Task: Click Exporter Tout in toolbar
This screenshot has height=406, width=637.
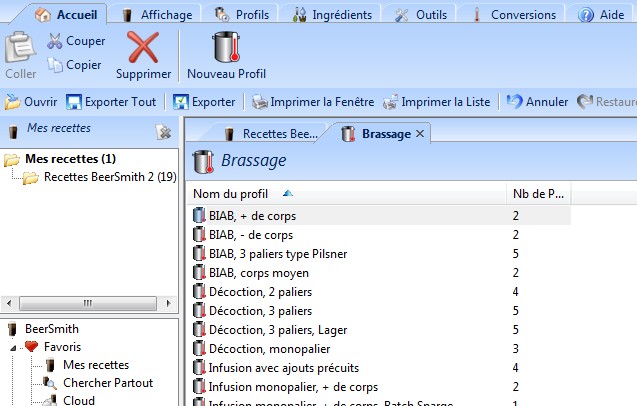Action: click(111, 102)
